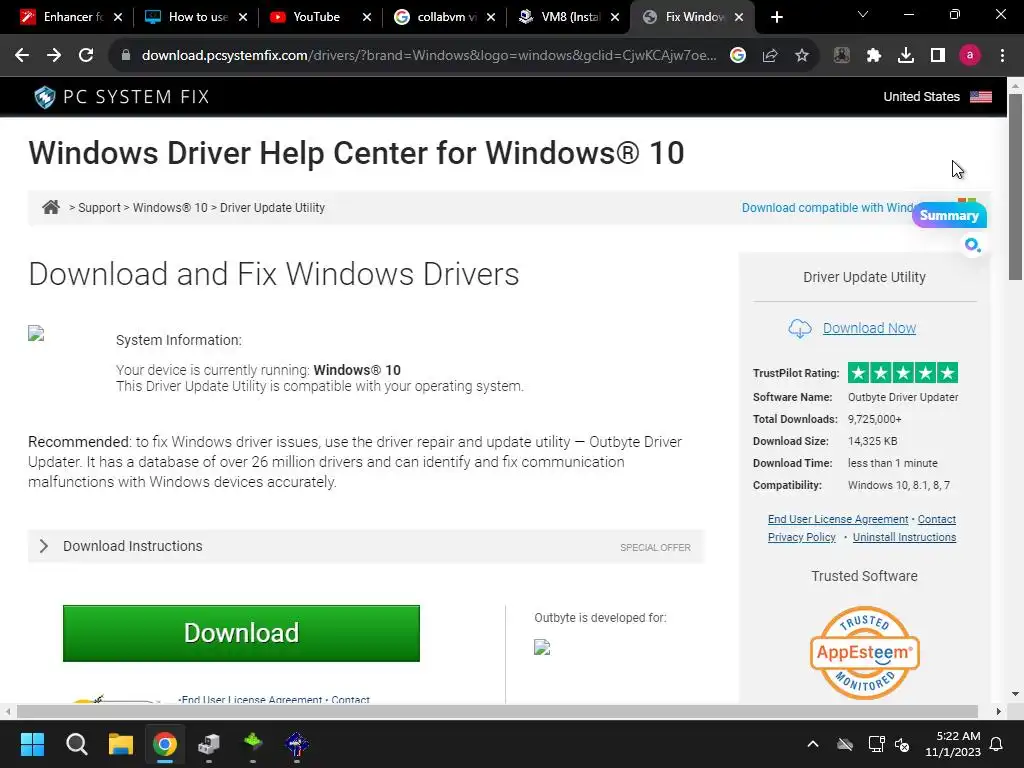Click the TrustPilot five-star rating
1024x768 pixels.
(x=903, y=373)
